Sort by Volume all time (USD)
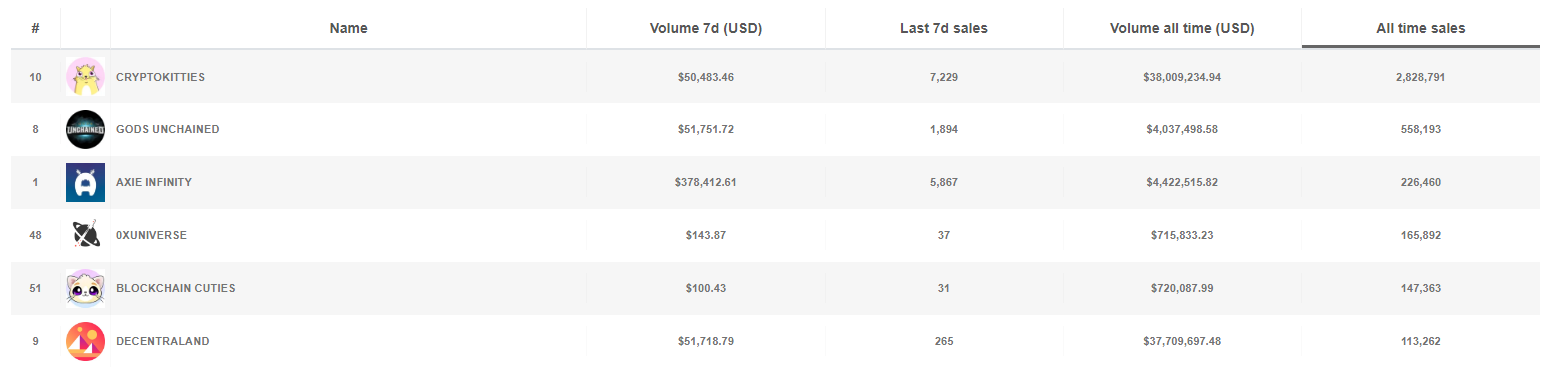Viewport: 1549px width, 367px height. [1182, 28]
